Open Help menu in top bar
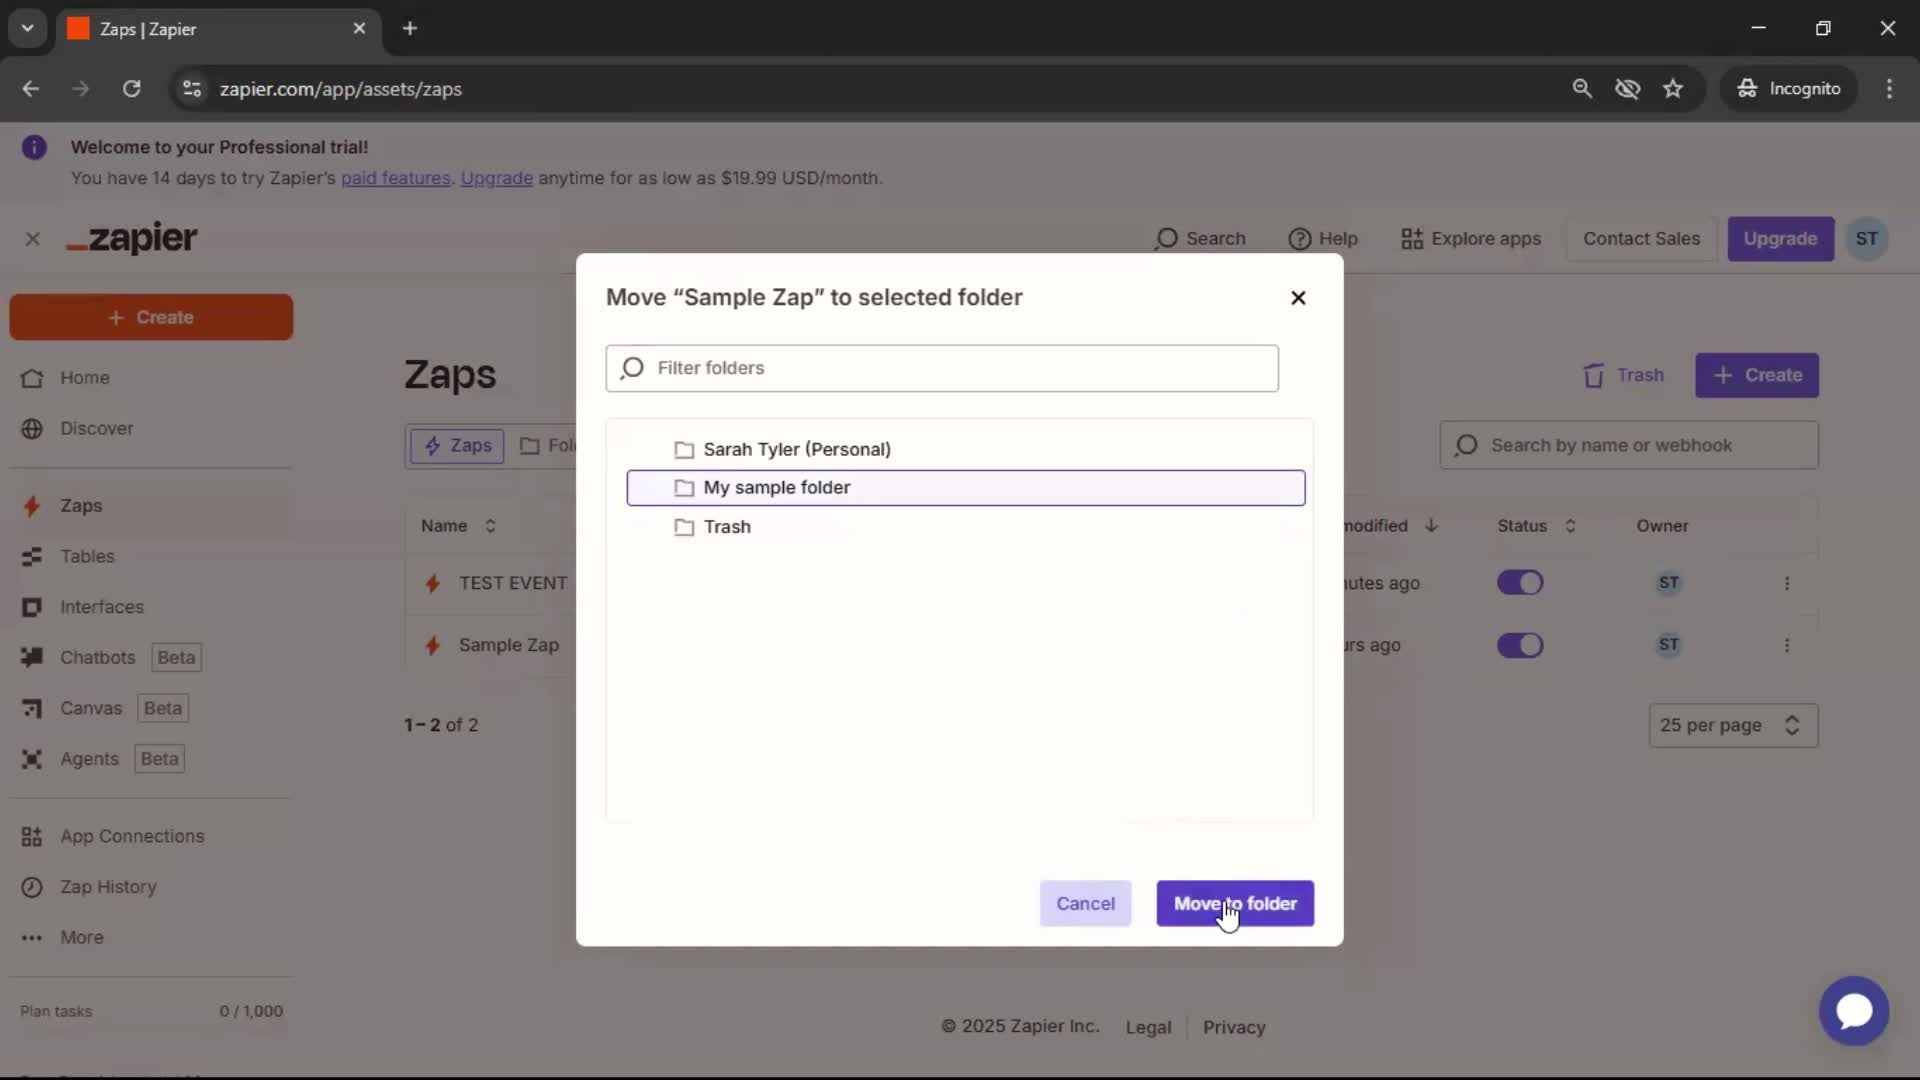1920x1080 pixels. [x=1323, y=239]
